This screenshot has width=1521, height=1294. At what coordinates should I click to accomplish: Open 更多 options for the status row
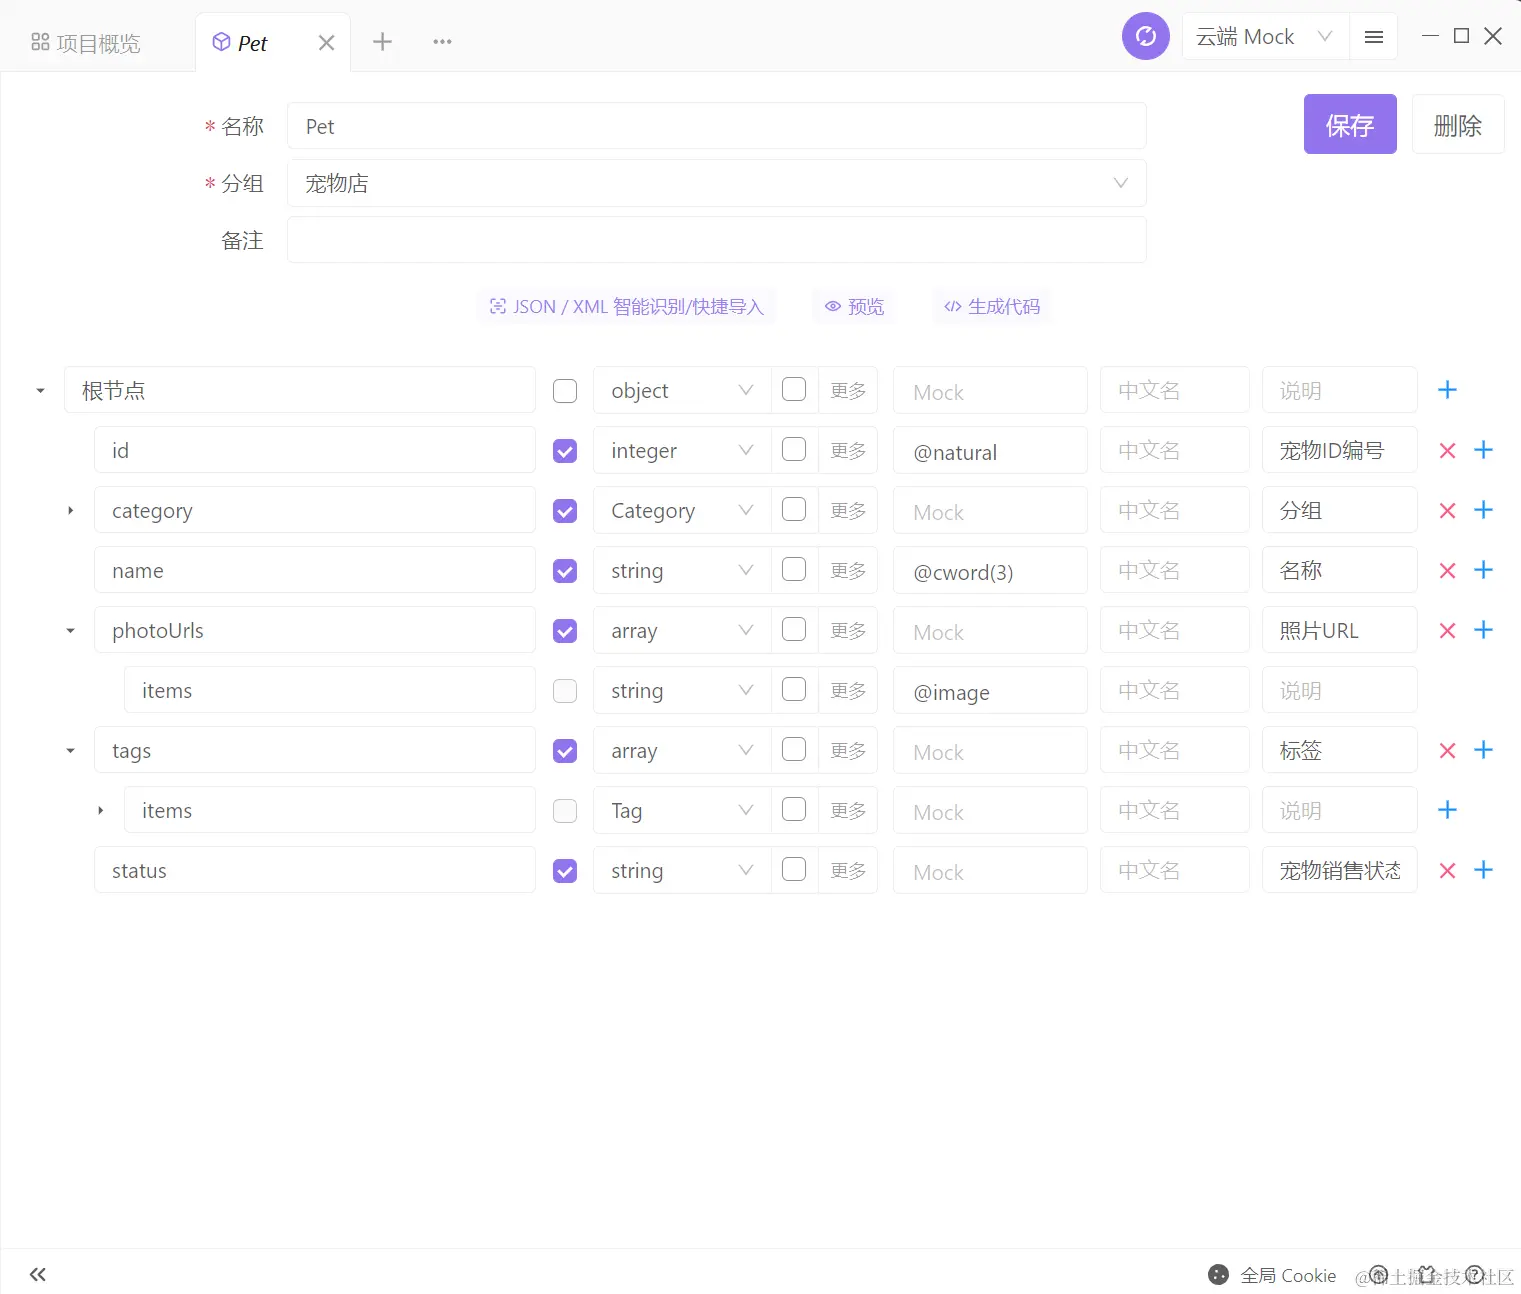(848, 870)
